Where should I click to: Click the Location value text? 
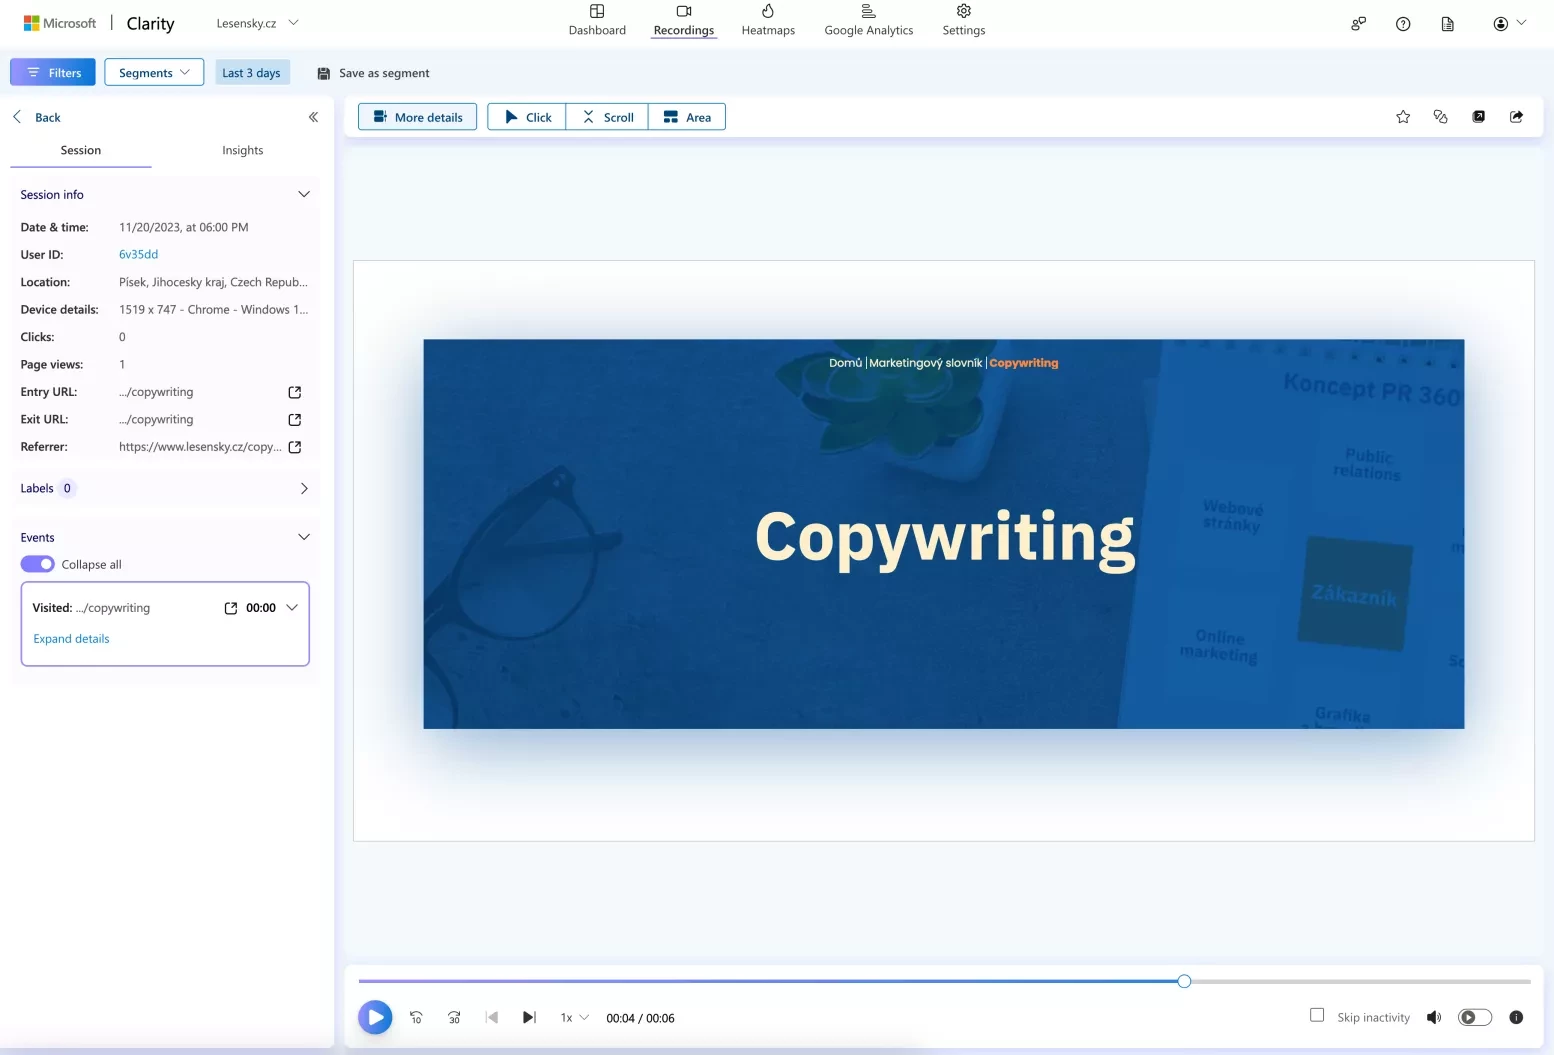[213, 282]
